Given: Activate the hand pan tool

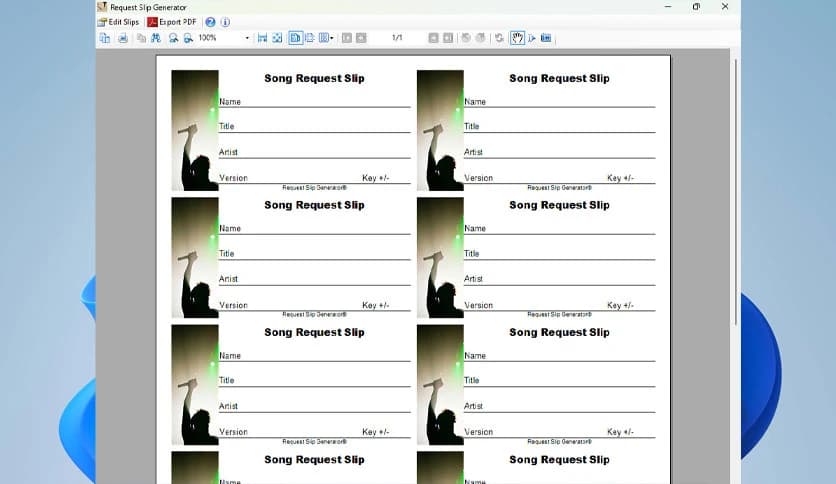Looking at the screenshot, I should click(x=517, y=38).
